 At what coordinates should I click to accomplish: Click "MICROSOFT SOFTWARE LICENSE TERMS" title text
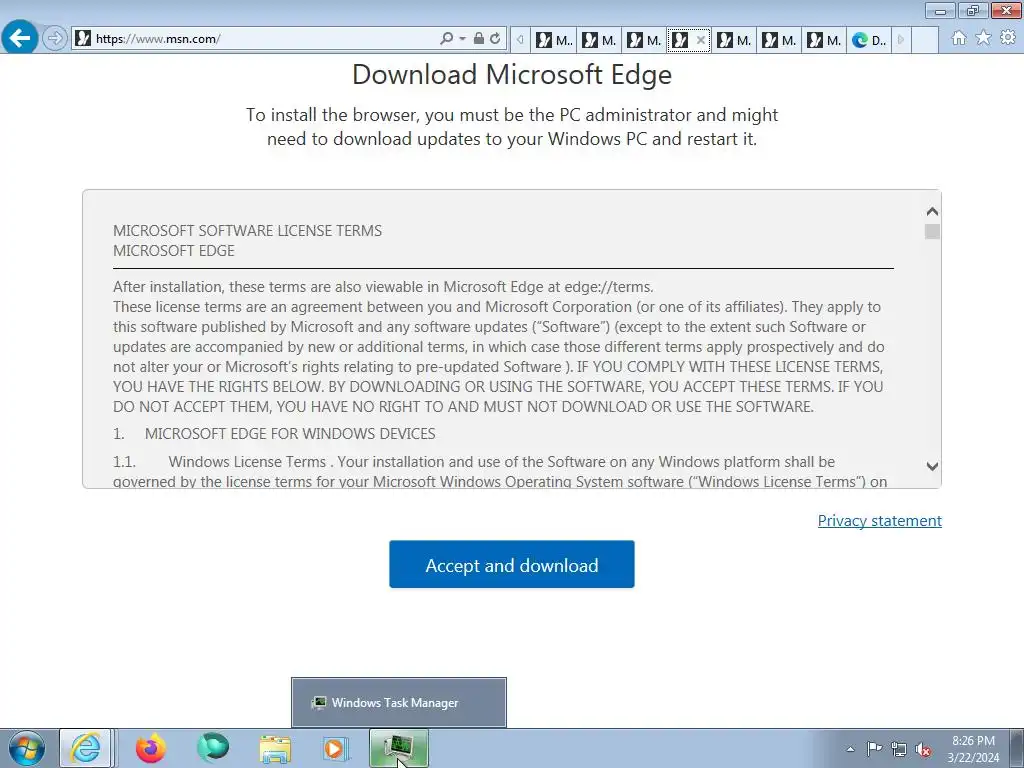click(248, 231)
